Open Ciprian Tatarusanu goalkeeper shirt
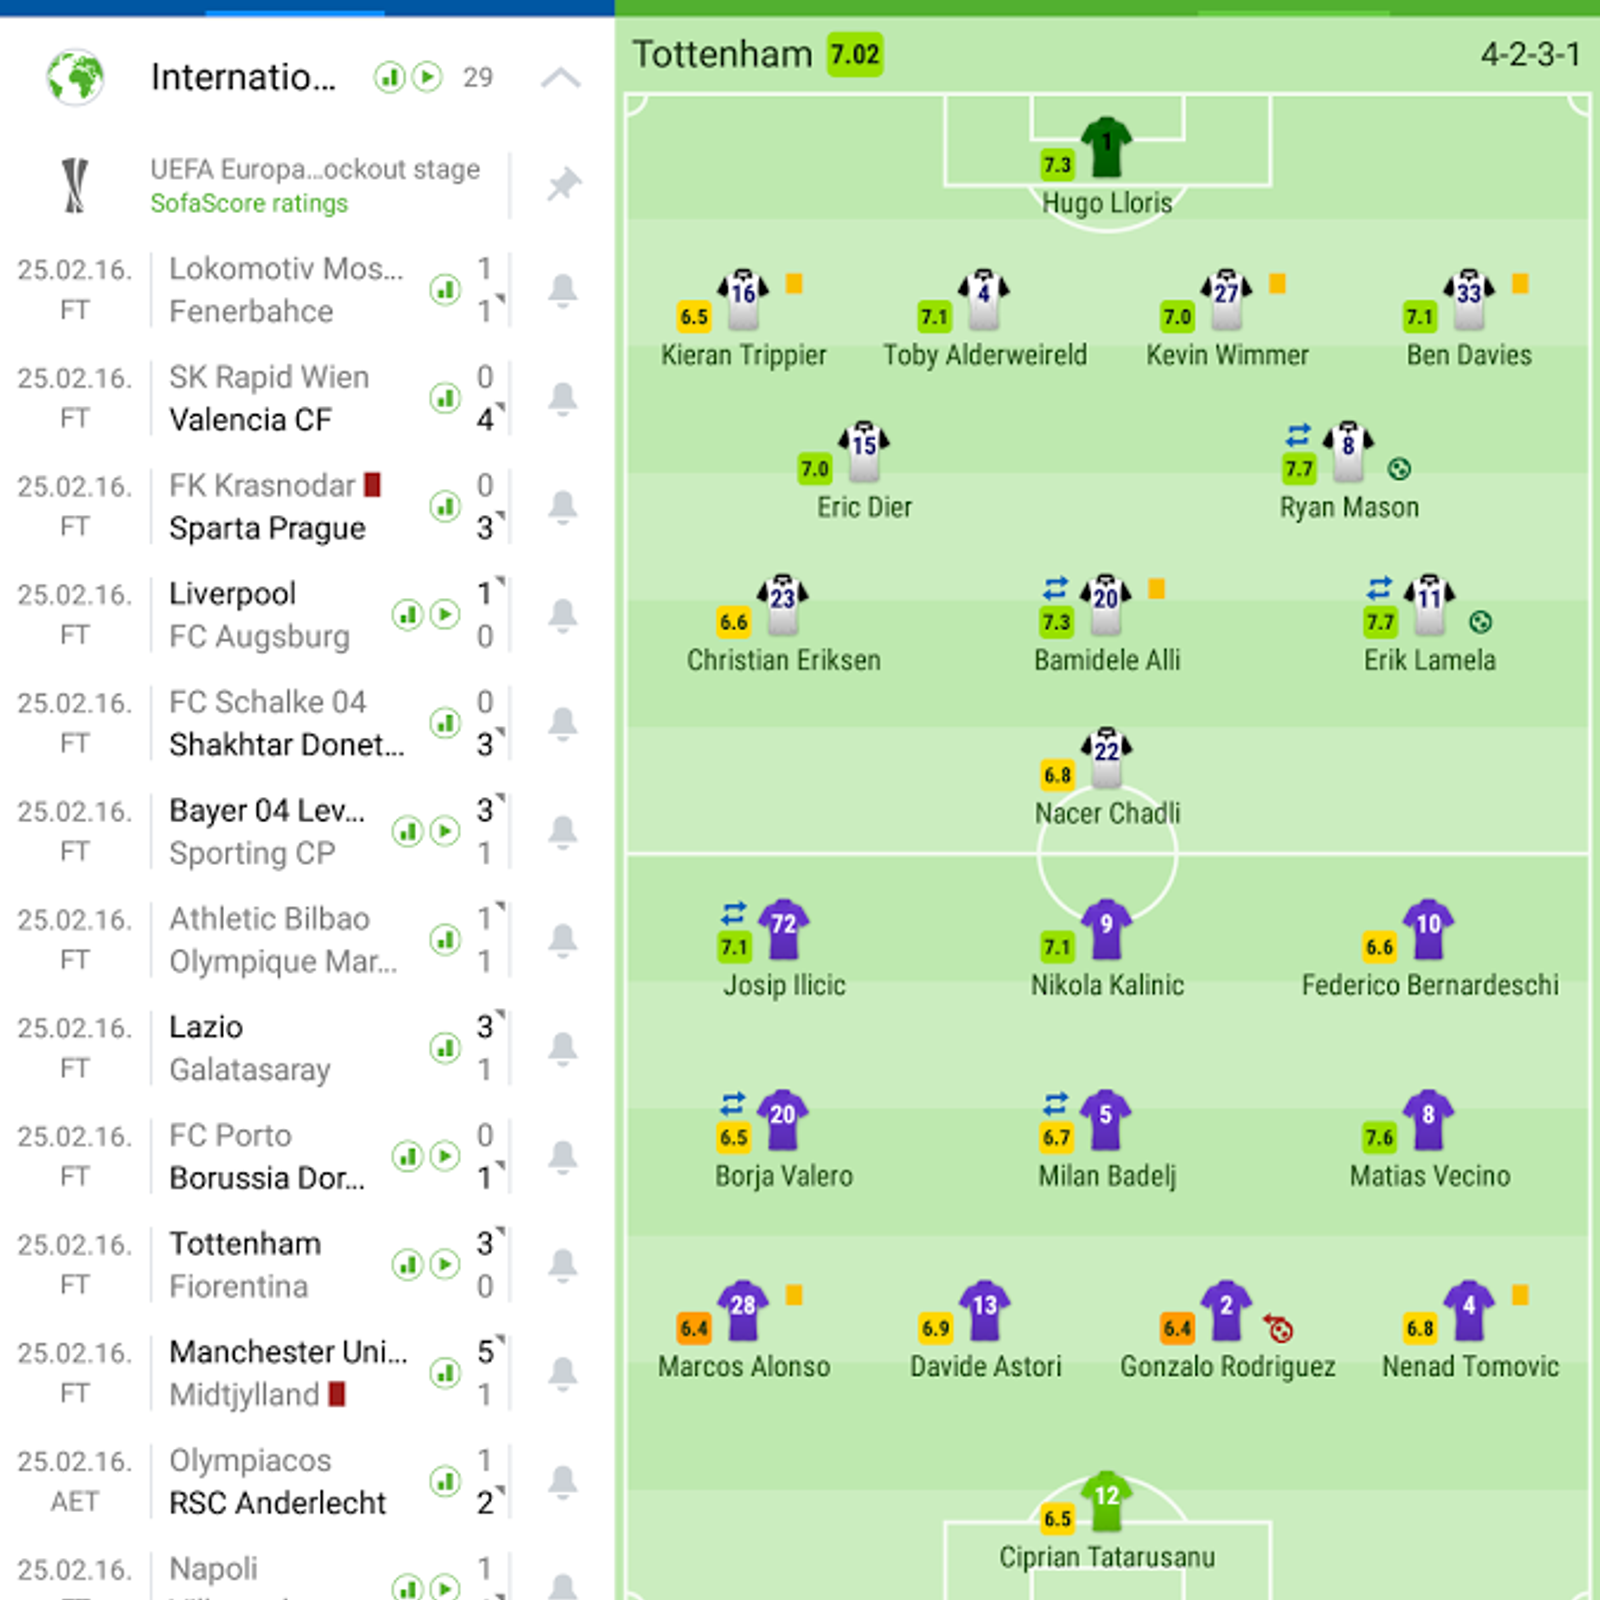The height and width of the screenshot is (1600, 1600). 1106,1501
